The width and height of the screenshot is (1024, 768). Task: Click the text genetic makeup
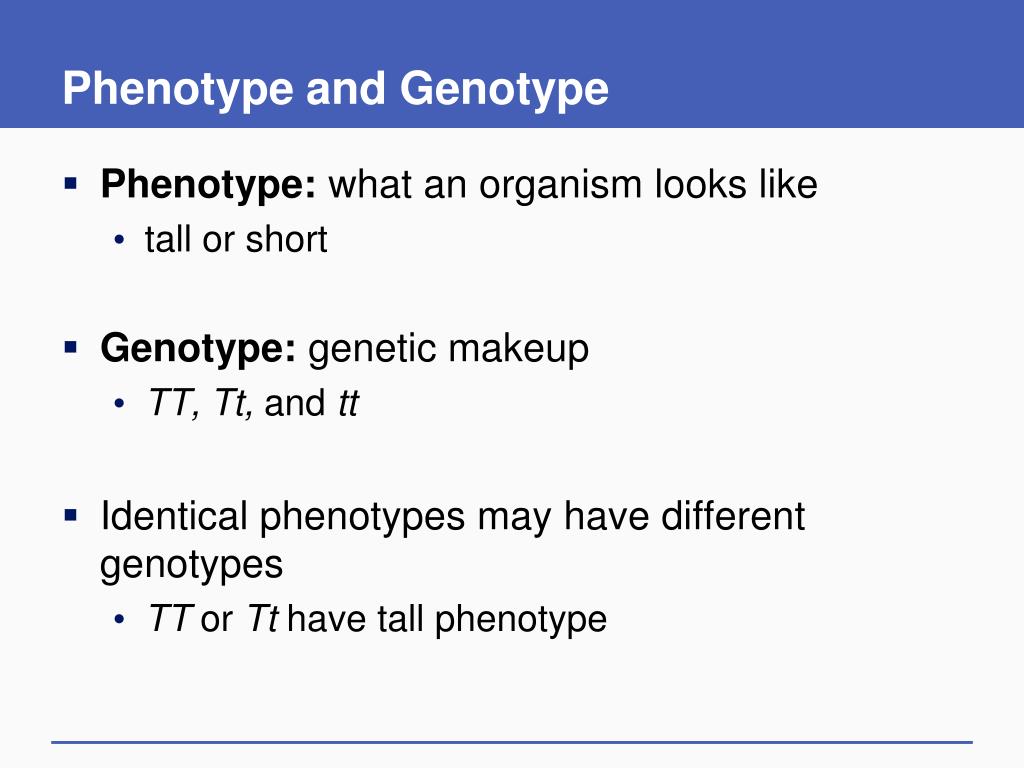tap(448, 349)
